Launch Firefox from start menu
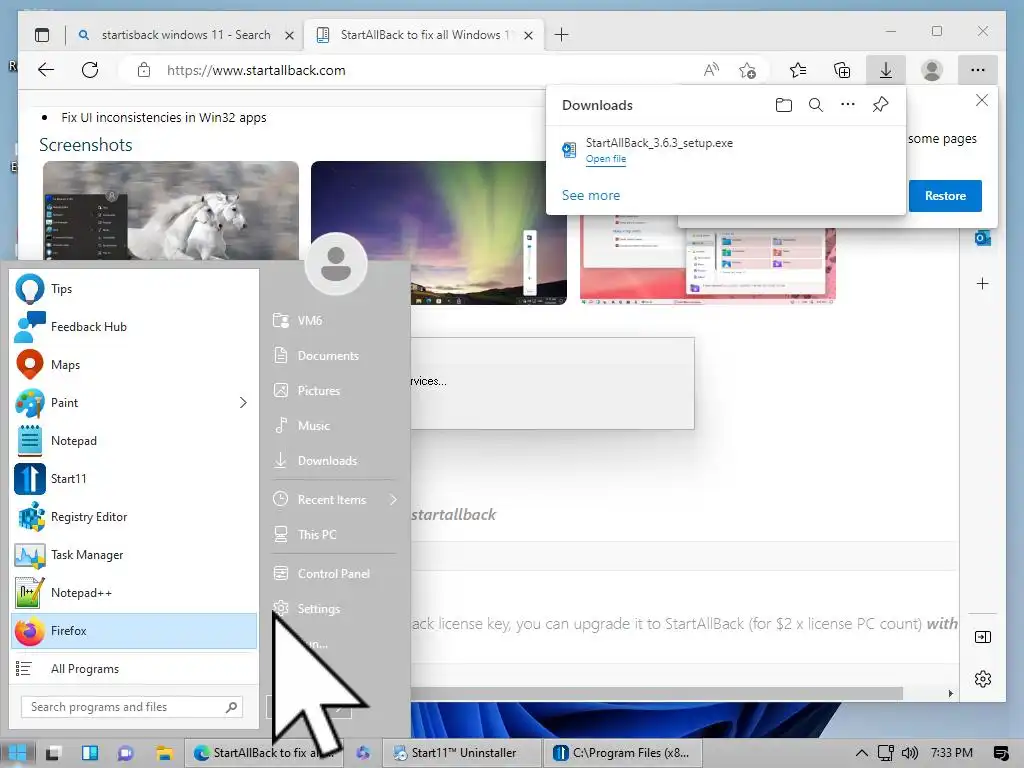Image resolution: width=1024 pixels, height=768 pixels. (x=134, y=631)
